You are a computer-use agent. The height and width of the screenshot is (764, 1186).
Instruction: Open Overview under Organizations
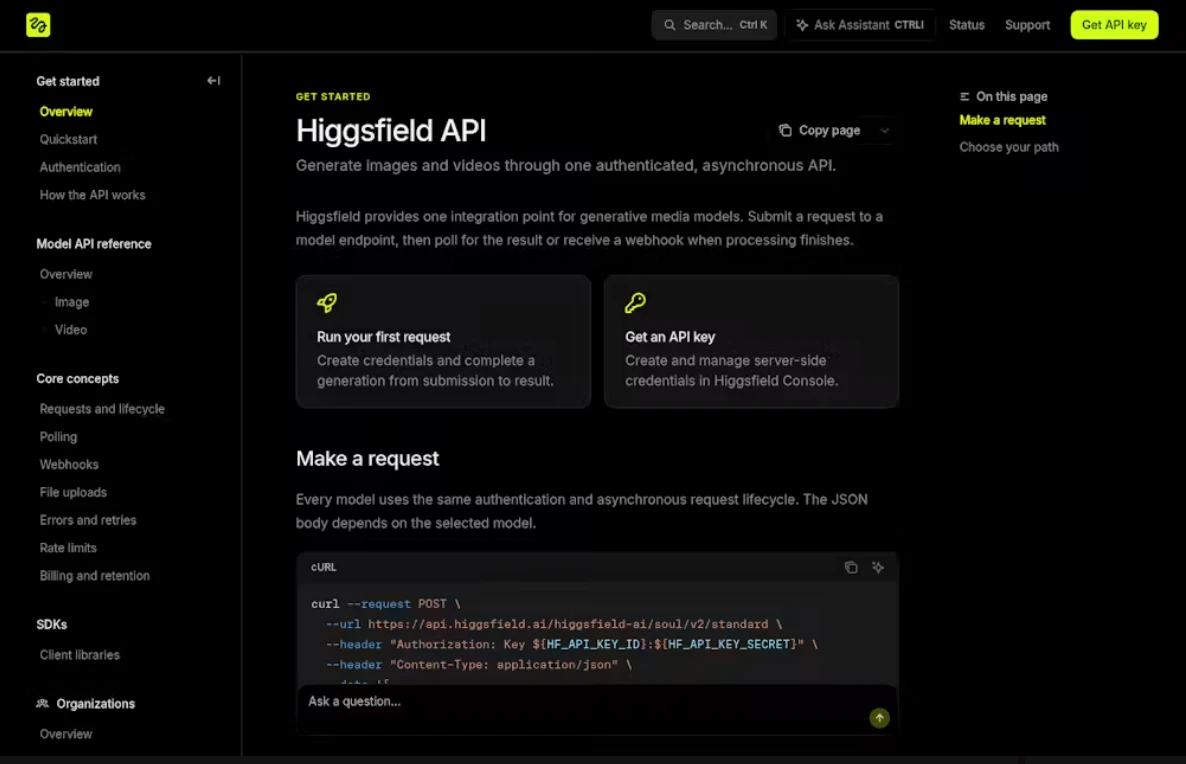point(66,734)
